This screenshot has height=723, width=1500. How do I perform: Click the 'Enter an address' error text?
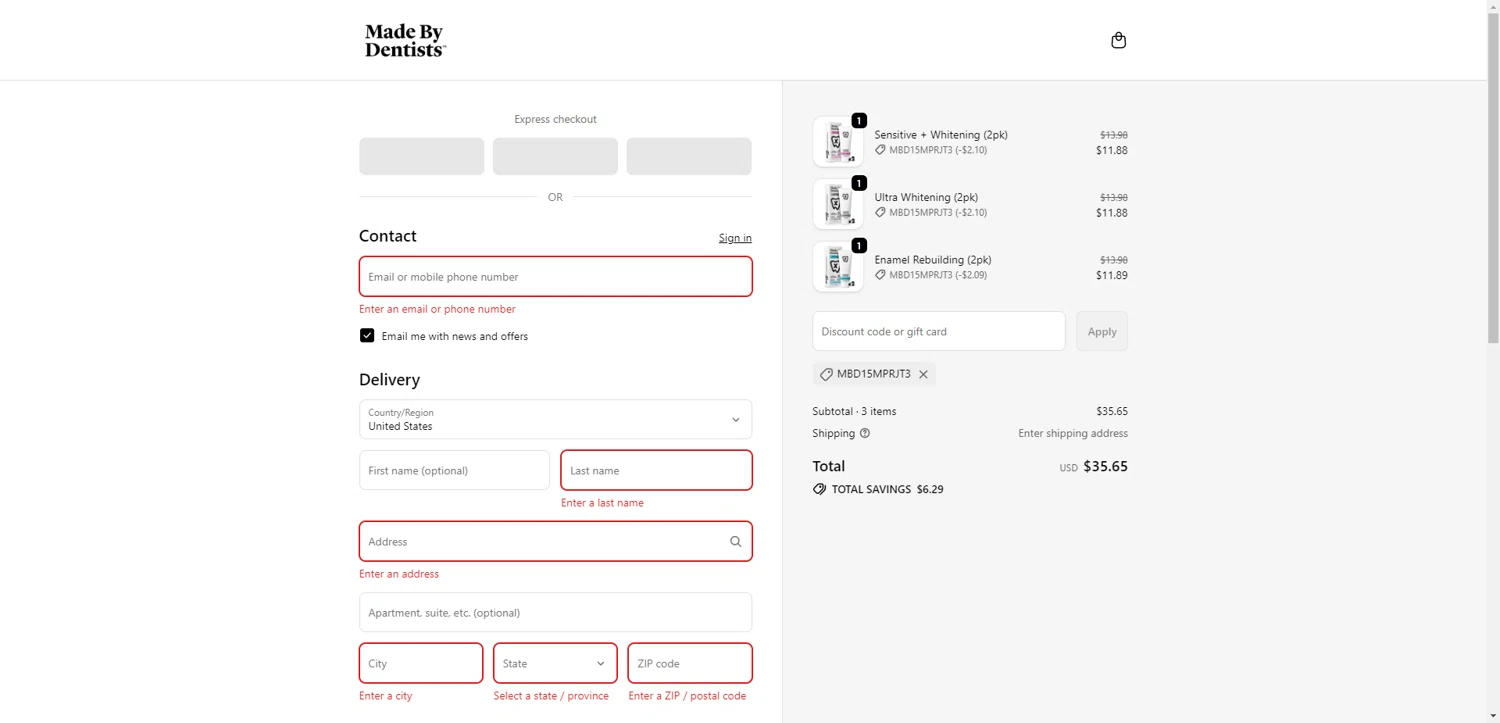(399, 574)
